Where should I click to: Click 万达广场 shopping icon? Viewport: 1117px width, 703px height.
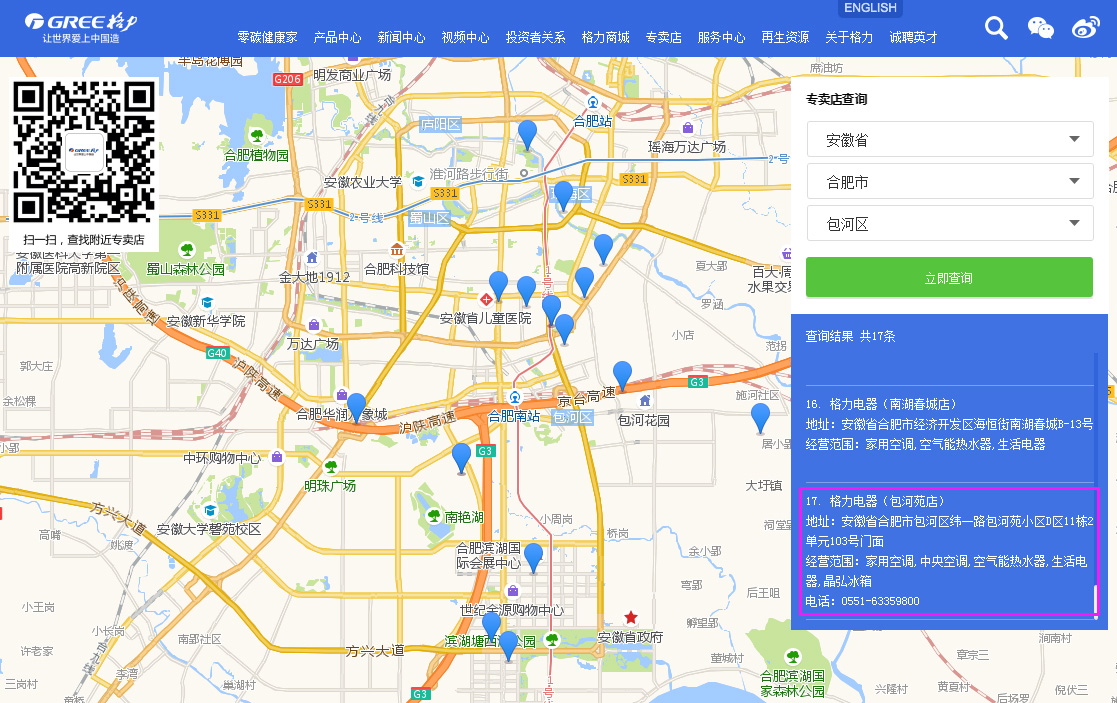pos(313,325)
